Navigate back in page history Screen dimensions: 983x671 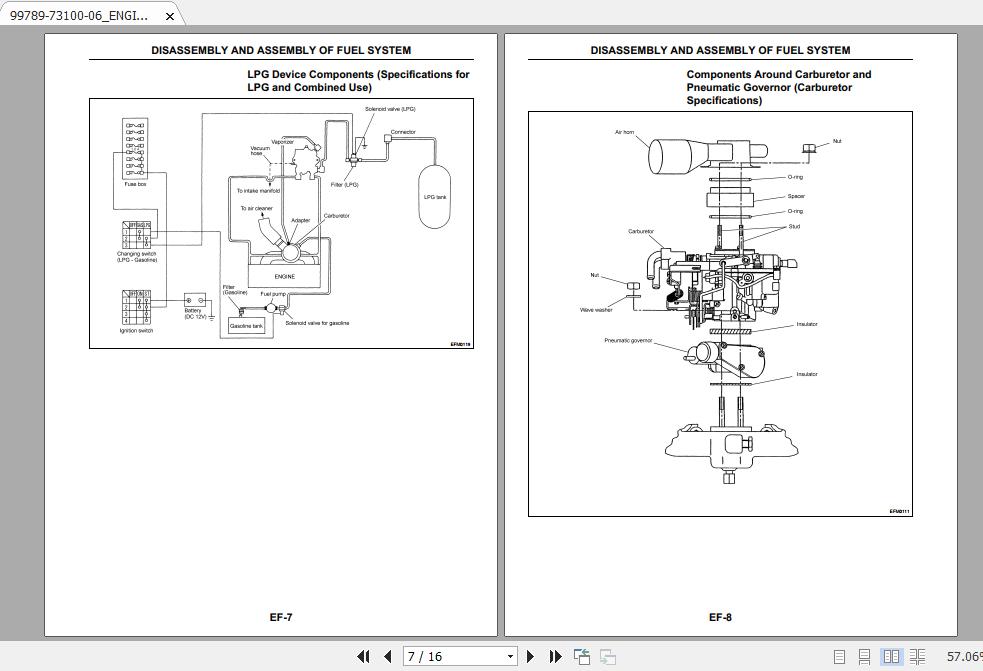[x=581, y=655]
